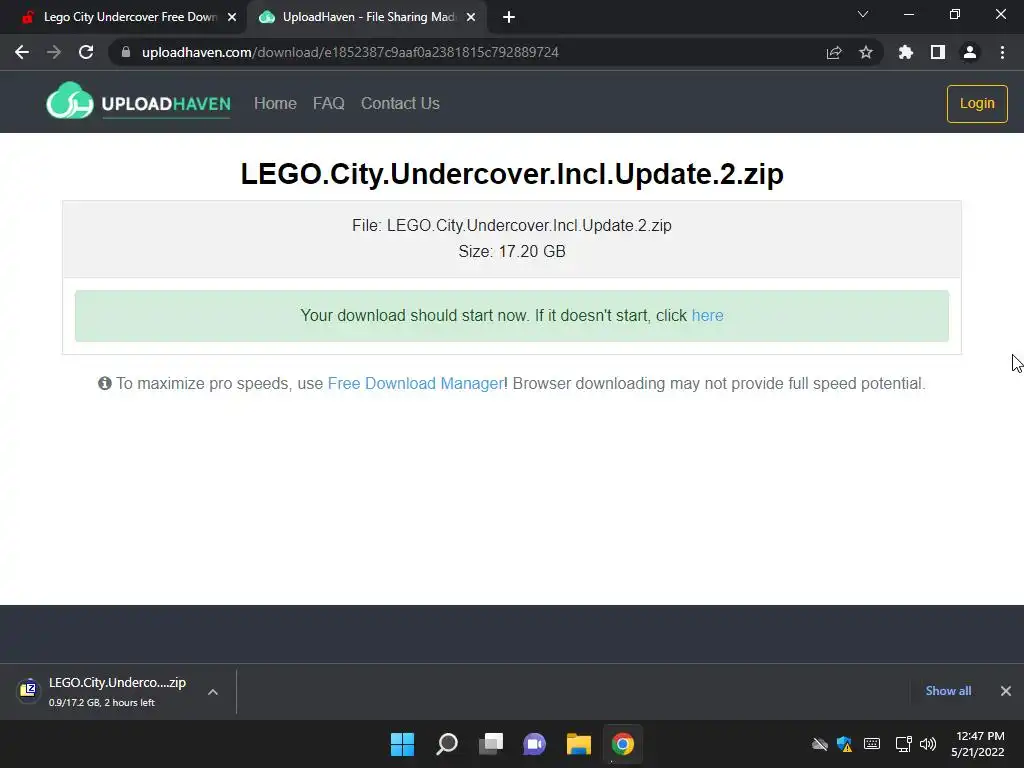This screenshot has height=768, width=1024.
Task: Click '0.9/17.2 GB, 2 hours left' status
Action: 101,703
